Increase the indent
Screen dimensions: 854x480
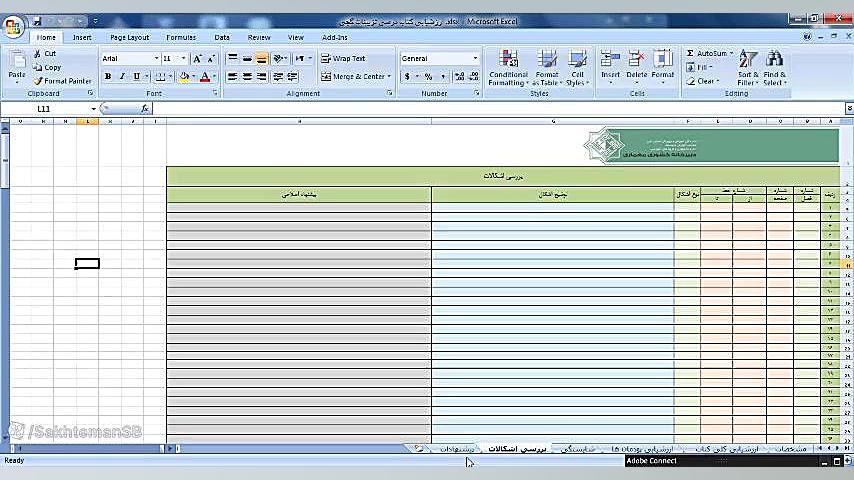[293, 76]
